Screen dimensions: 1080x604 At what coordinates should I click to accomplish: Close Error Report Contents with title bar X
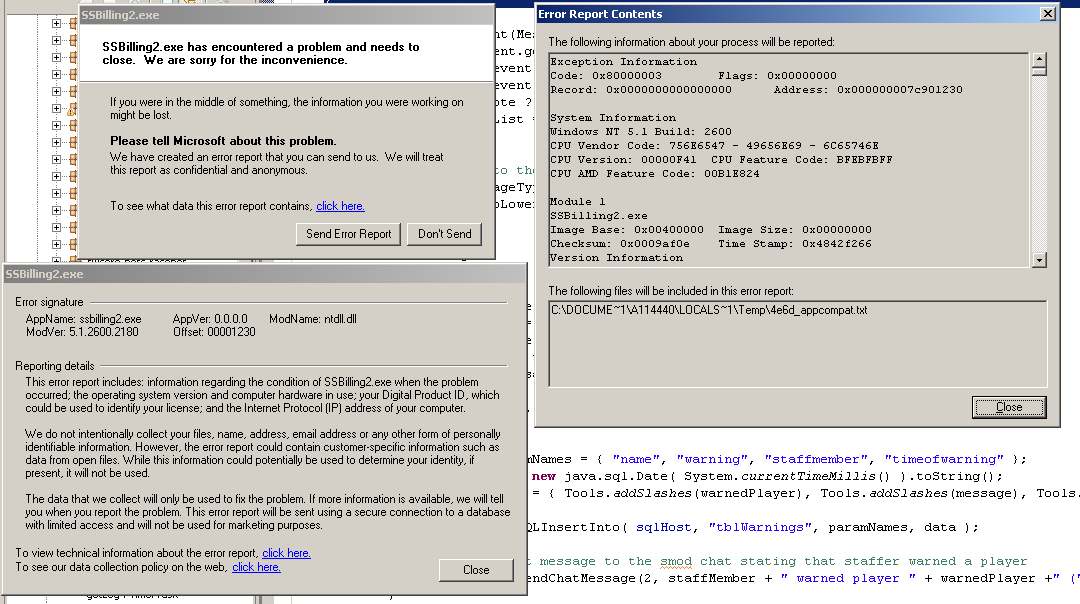[1048, 14]
